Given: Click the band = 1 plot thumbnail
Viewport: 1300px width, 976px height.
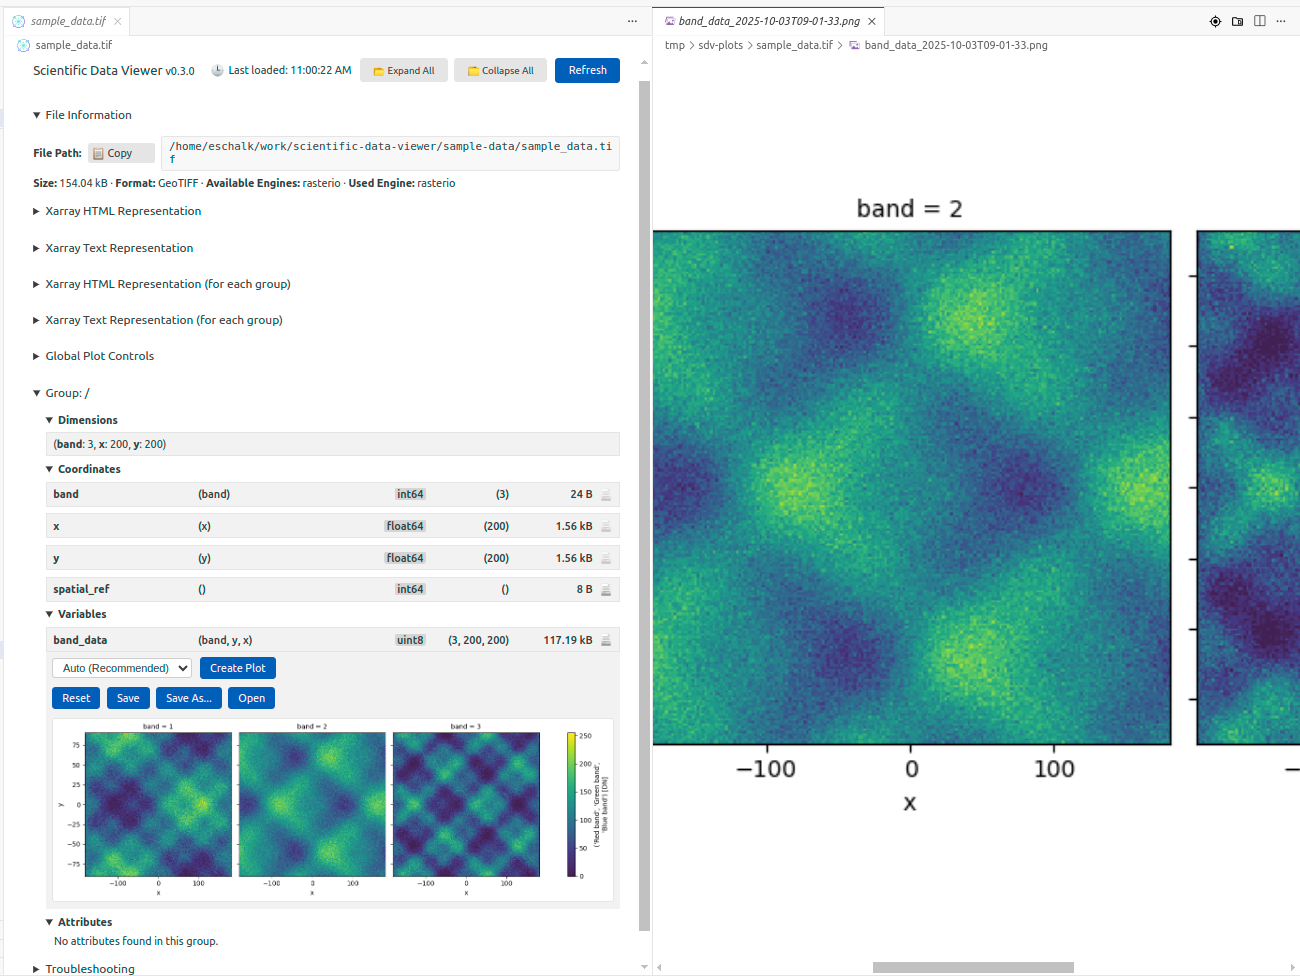Looking at the screenshot, I should (x=157, y=803).
